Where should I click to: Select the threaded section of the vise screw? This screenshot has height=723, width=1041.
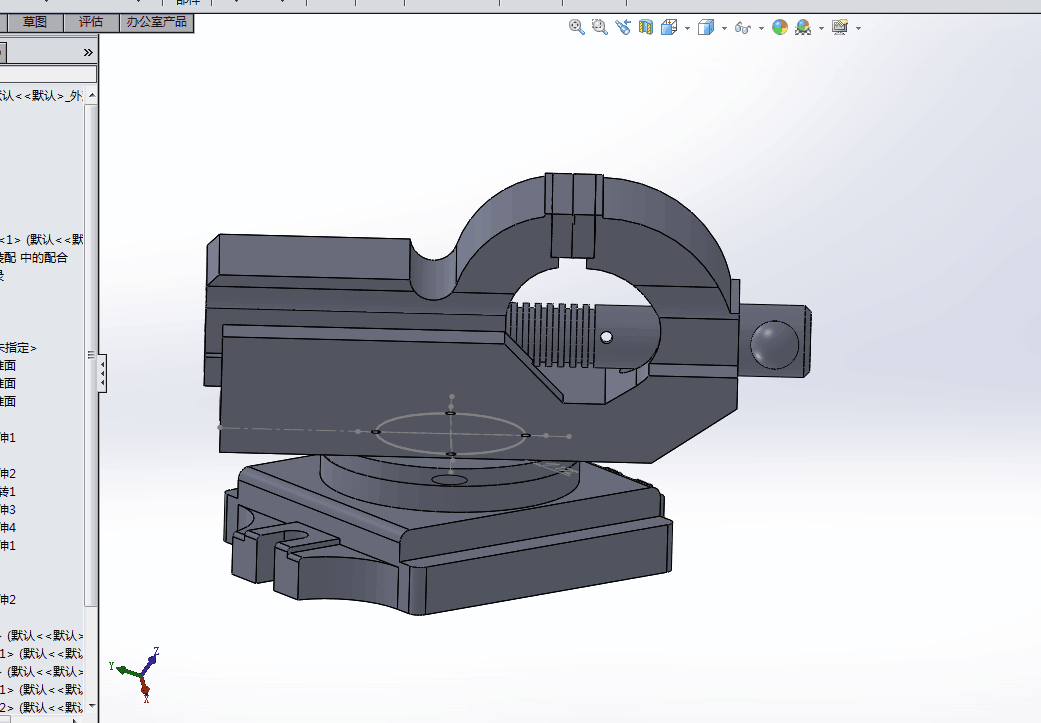tap(551, 335)
